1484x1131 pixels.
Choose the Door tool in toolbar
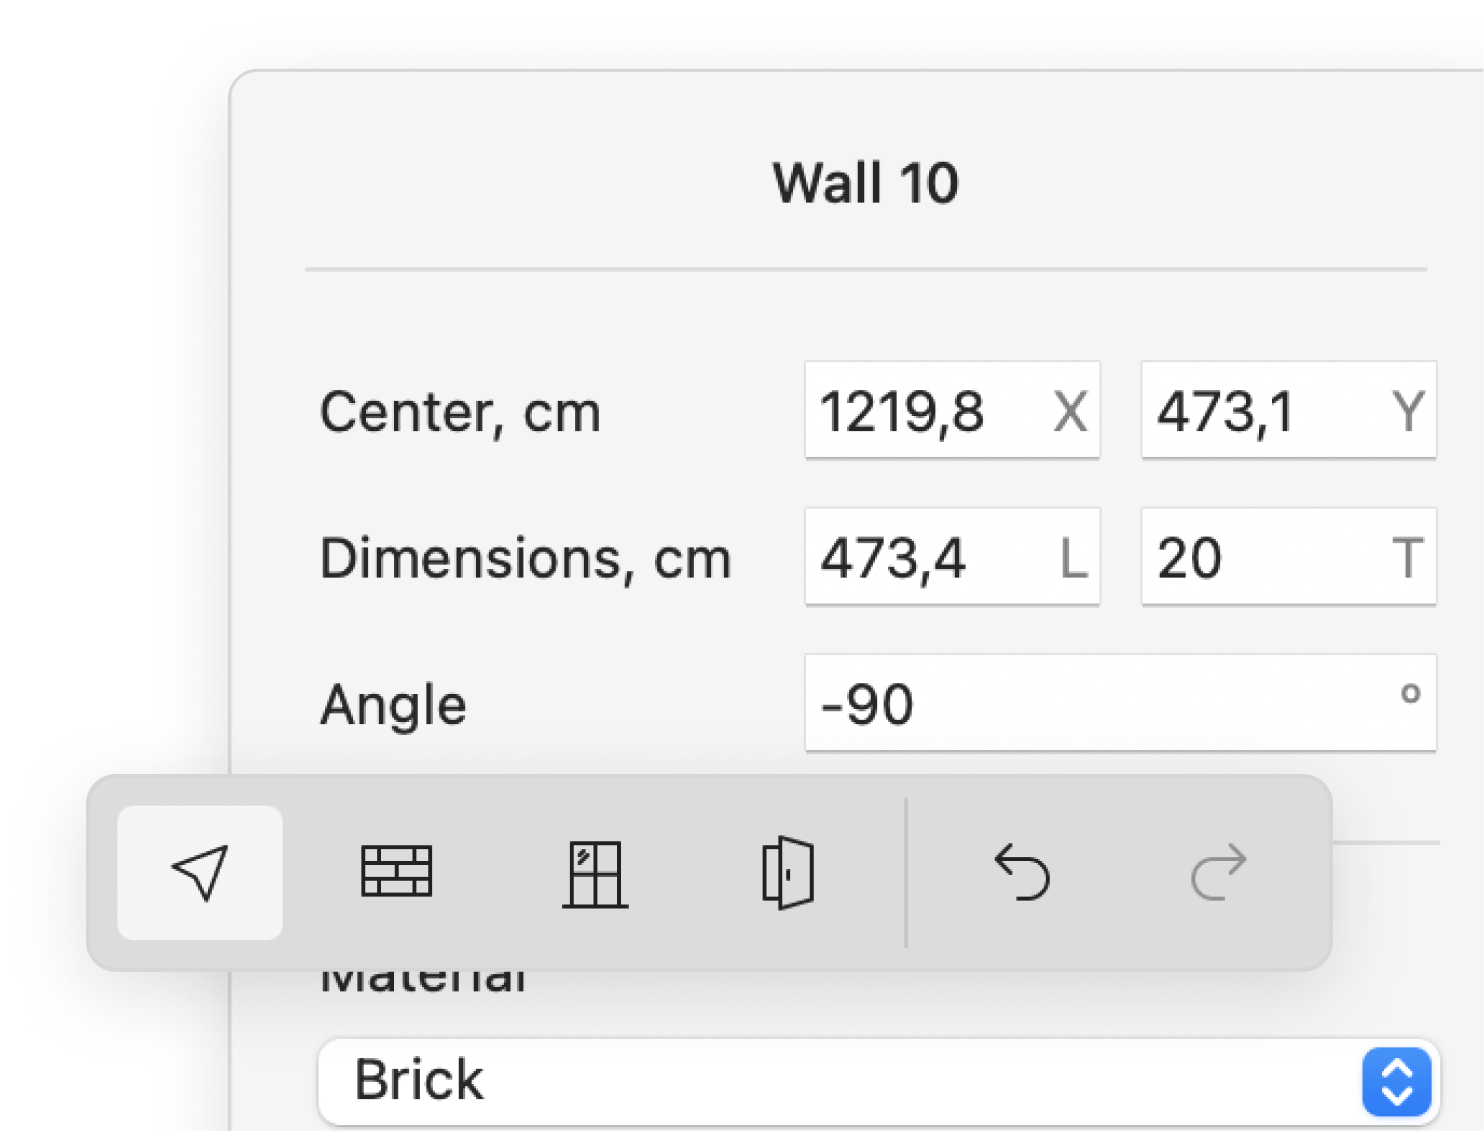(788, 873)
